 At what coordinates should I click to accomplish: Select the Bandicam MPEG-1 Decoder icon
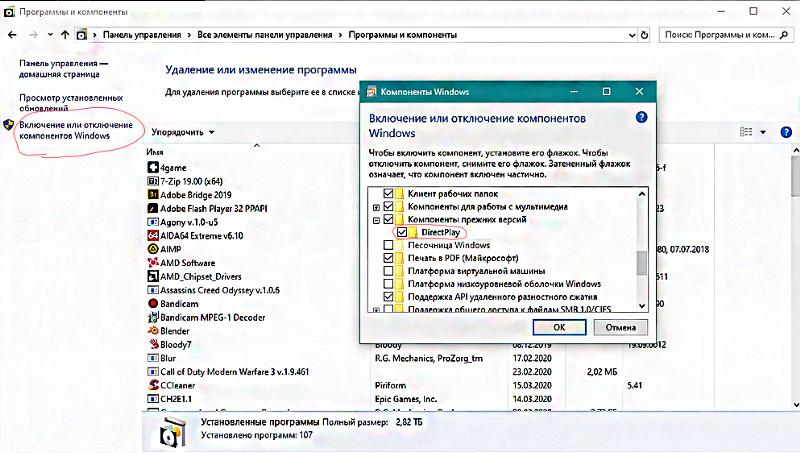(x=153, y=317)
